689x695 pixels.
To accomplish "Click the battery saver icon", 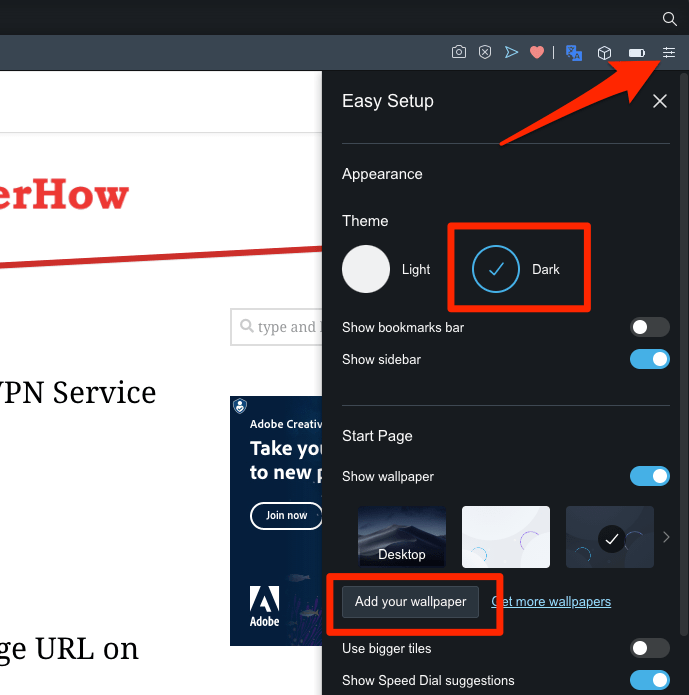I will [x=636, y=52].
